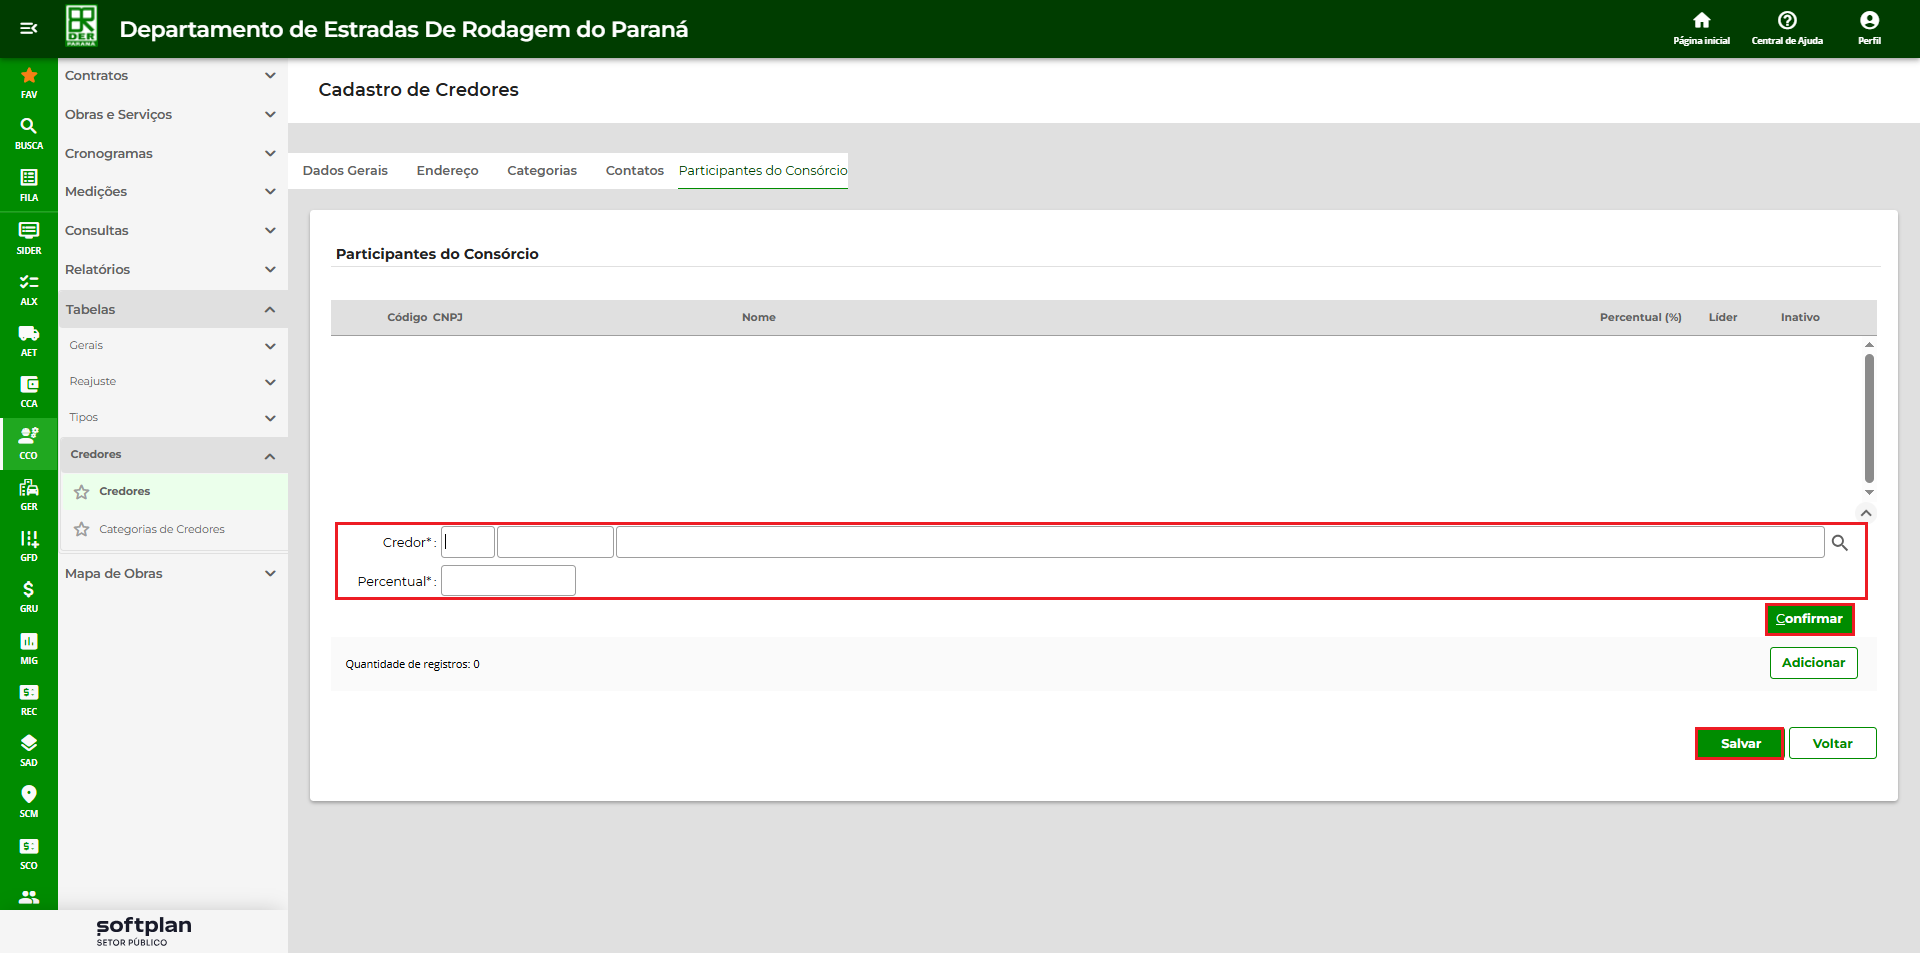Expand the Contratos menu section
1920x953 pixels.
coord(170,76)
